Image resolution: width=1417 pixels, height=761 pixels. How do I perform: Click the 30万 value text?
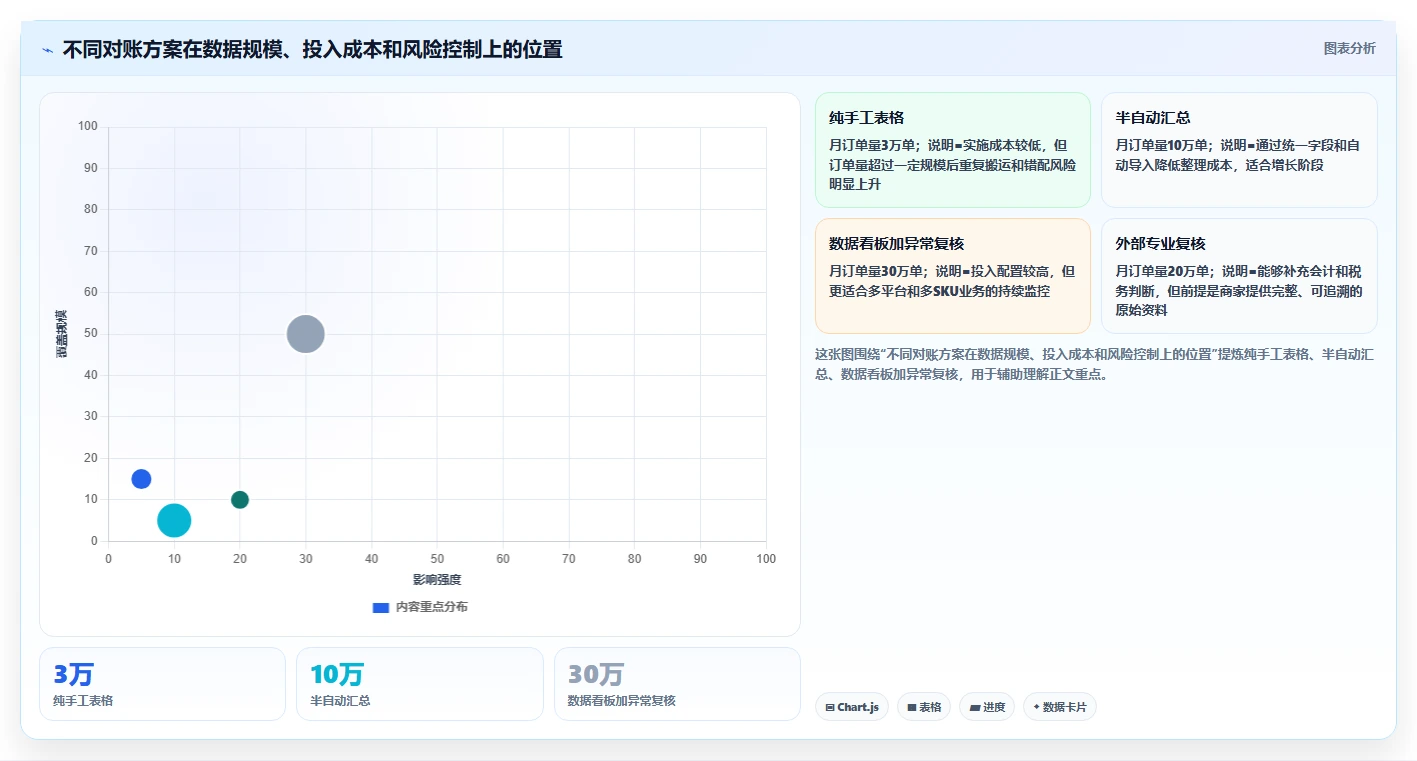tap(596, 675)
